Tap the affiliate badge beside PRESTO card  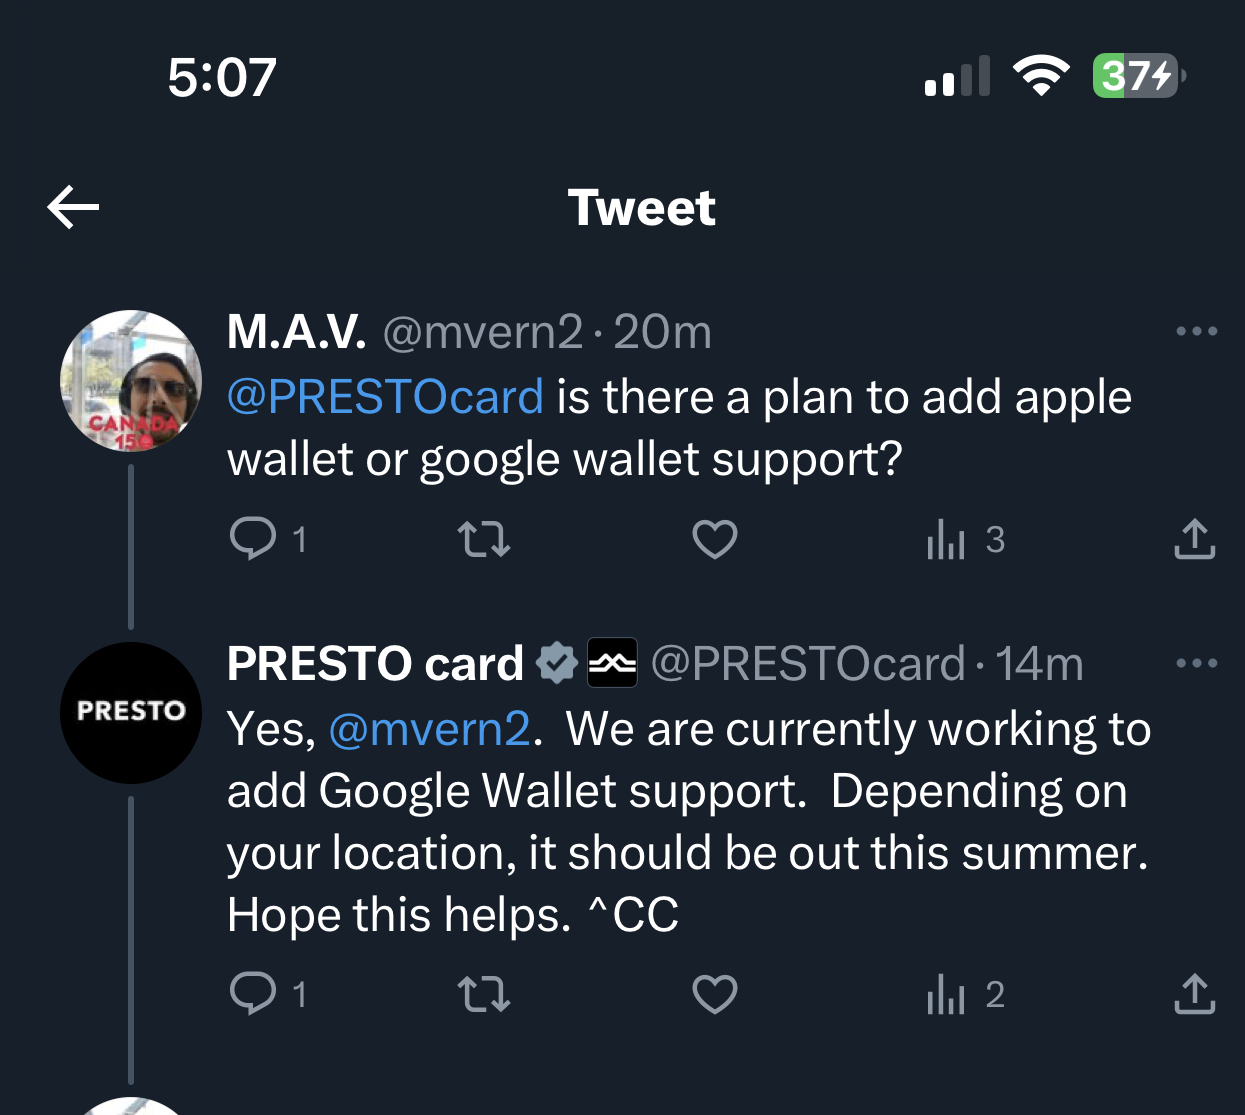[x=612, y=663]
